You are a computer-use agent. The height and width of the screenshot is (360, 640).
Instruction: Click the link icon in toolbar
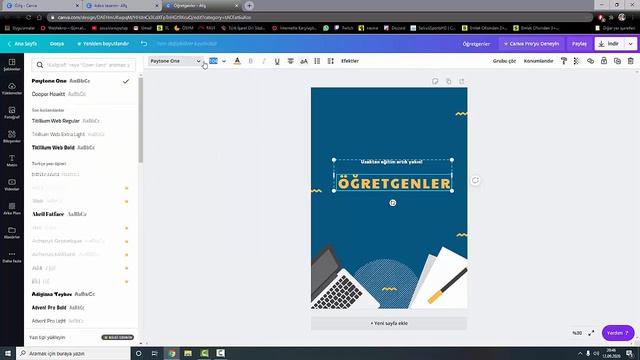click(x=590, y=61)
